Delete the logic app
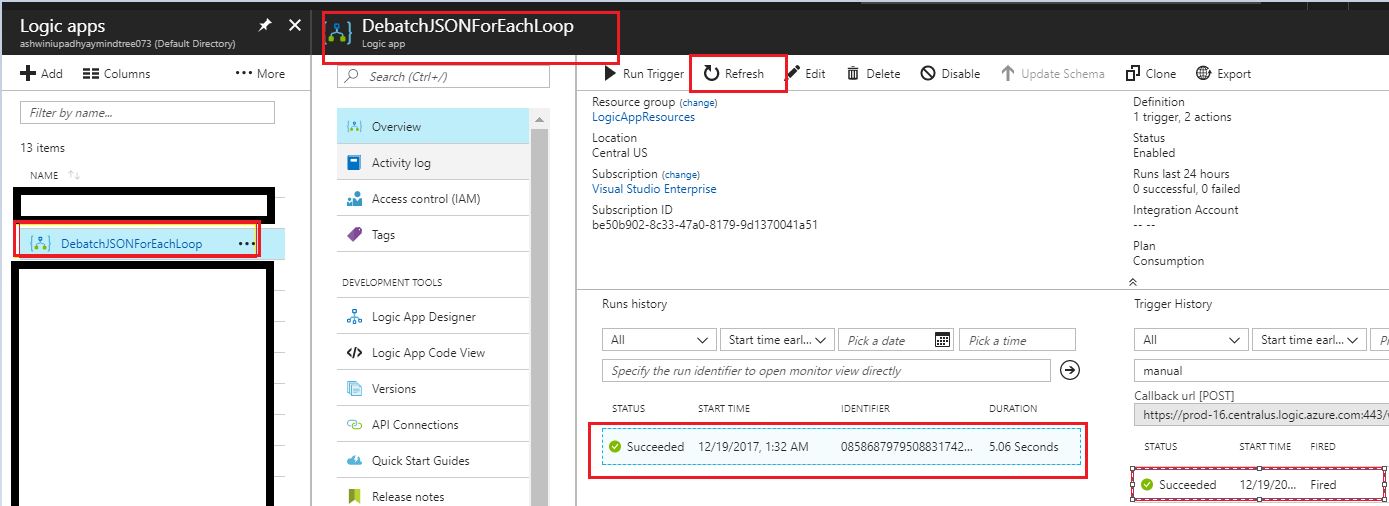Image resolution: width=1389 pixels, height=506 pixels. [x=873, y=74]
